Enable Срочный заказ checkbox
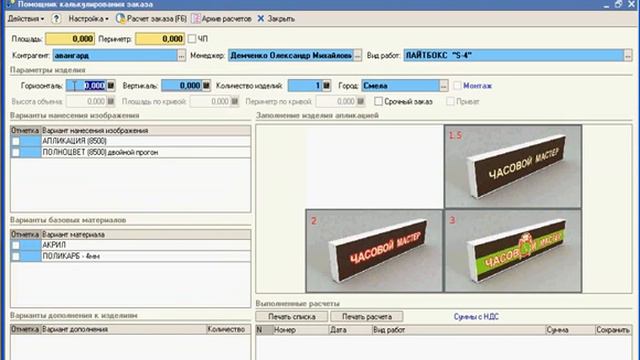The image size is (640, 360). pyautogui.click(x=378, y=101)
